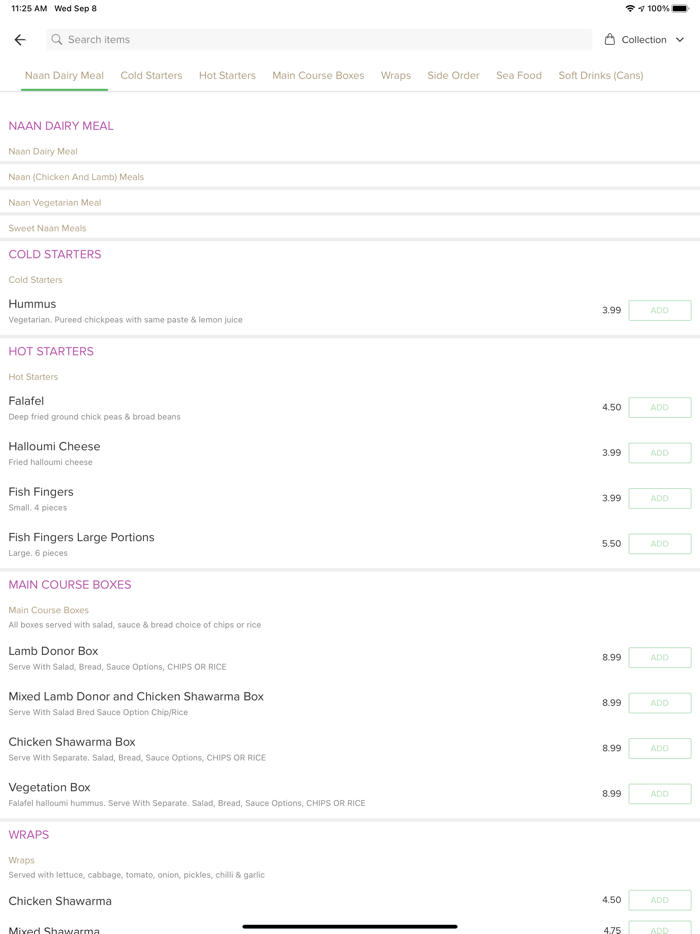Go to Soft Drinks (Cans) tab

tap(600, 75)
